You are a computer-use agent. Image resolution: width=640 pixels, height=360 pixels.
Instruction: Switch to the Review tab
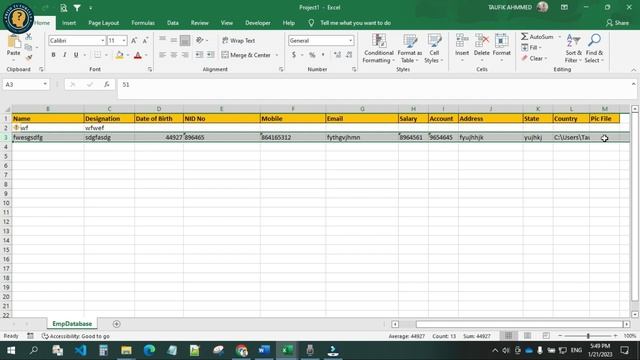tap(200, 23)
